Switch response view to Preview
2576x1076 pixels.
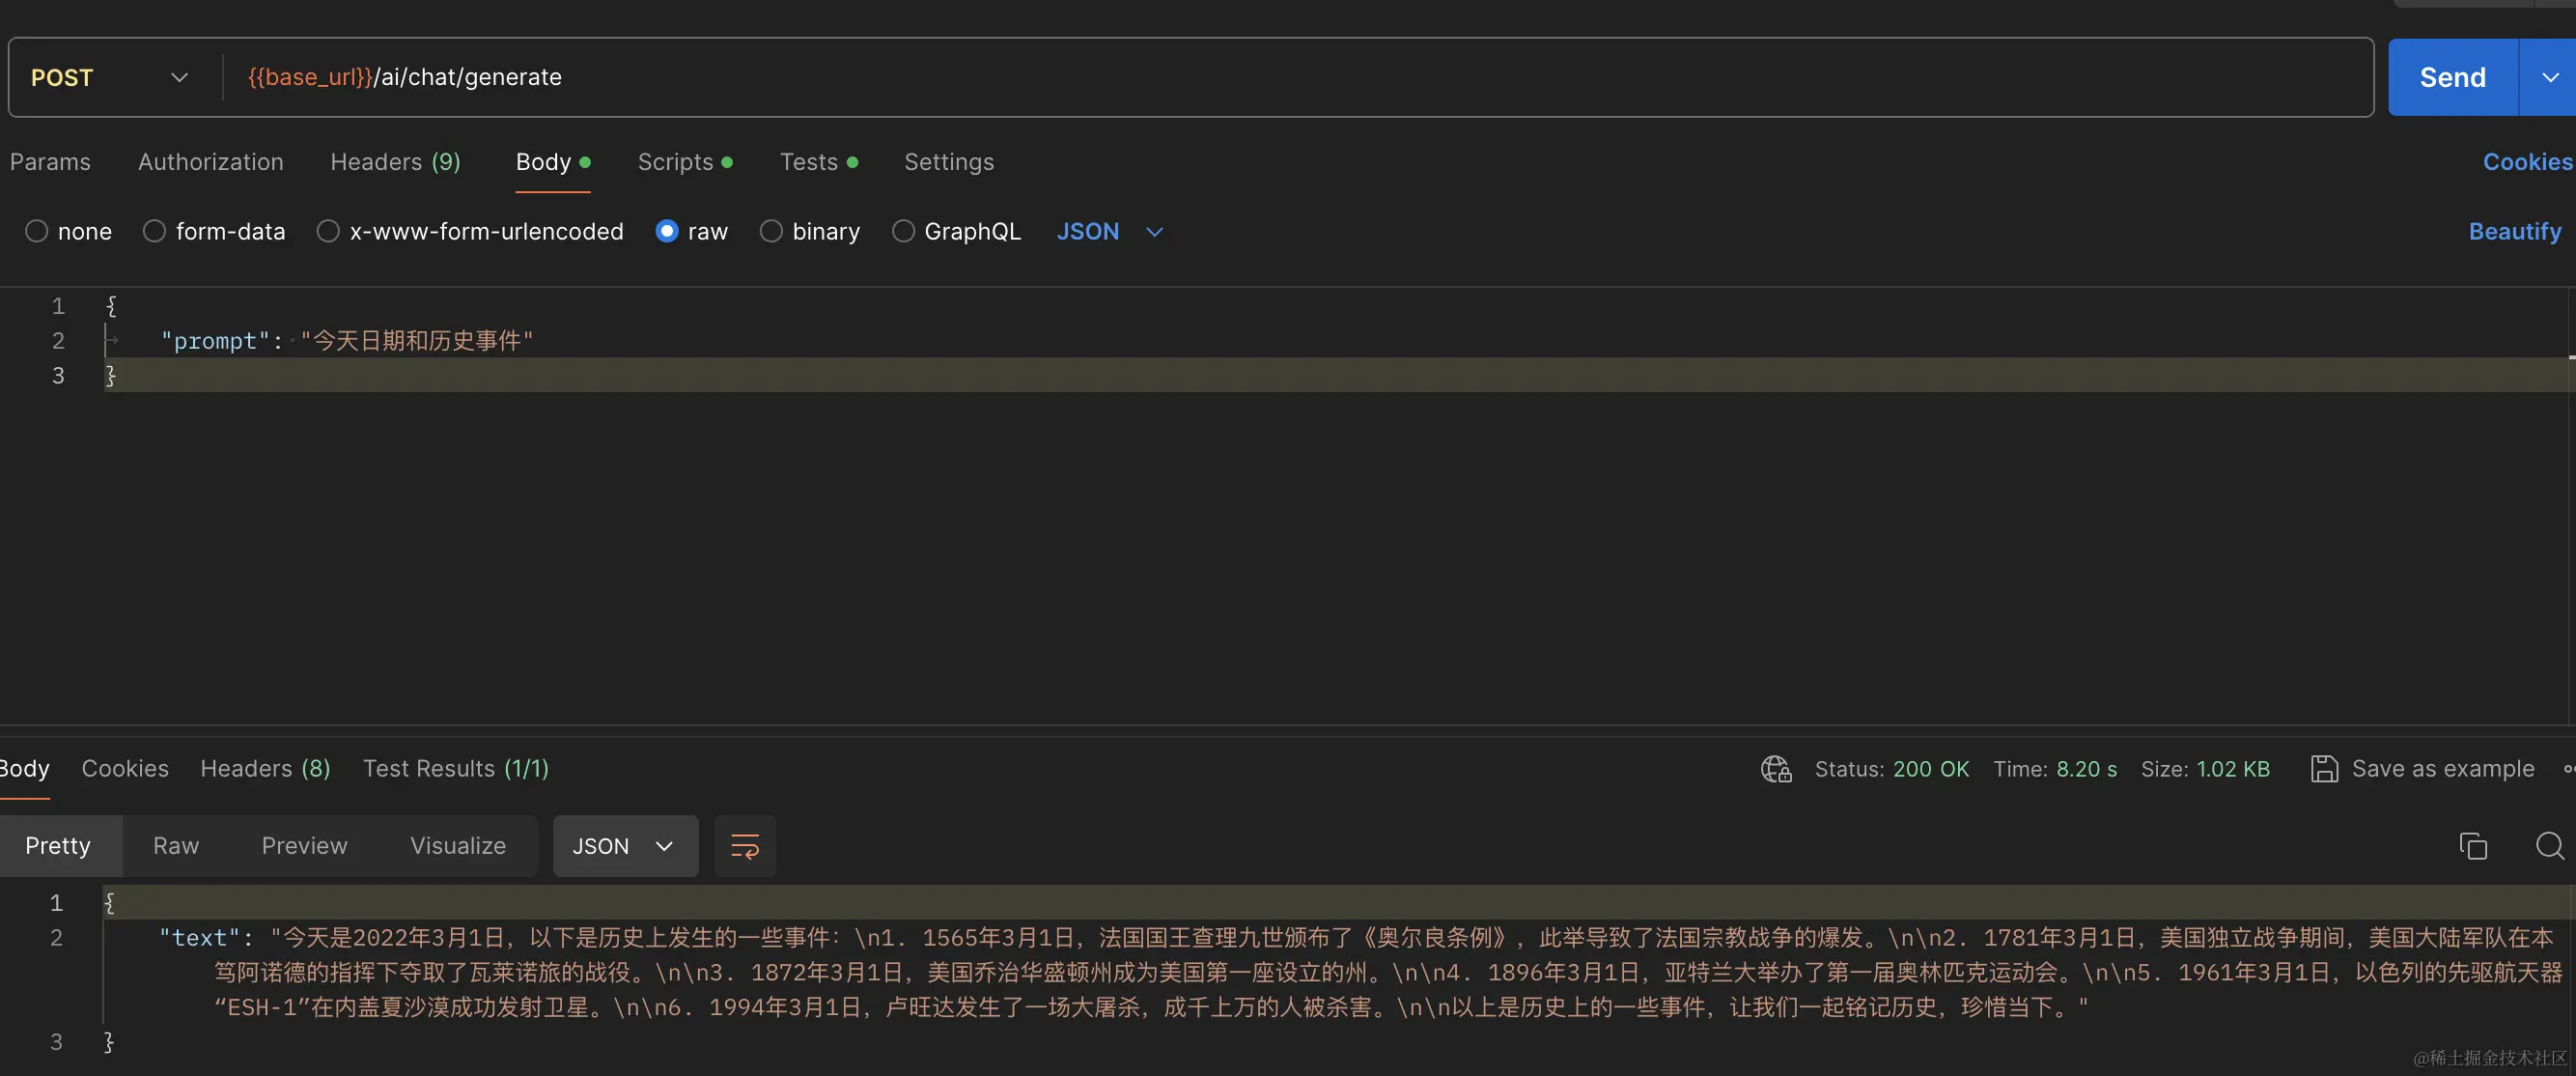[304, 845]
